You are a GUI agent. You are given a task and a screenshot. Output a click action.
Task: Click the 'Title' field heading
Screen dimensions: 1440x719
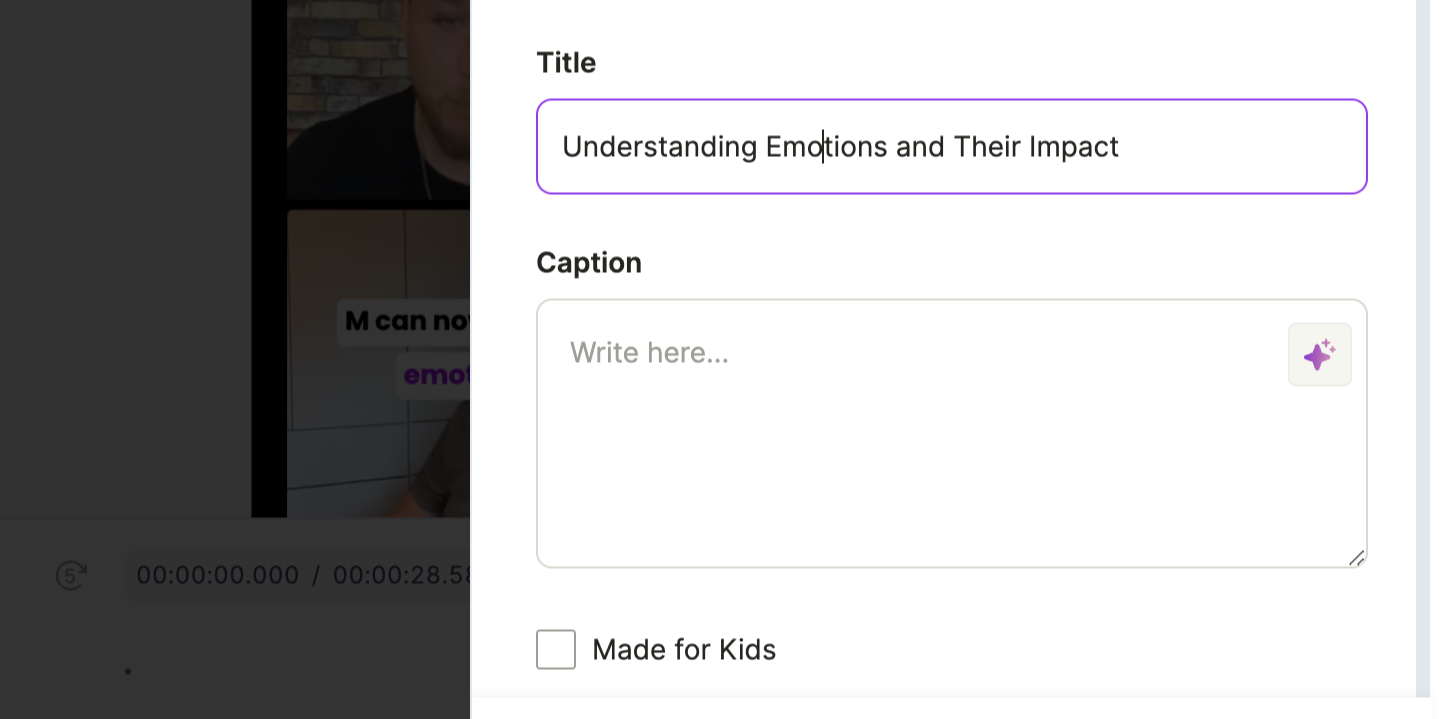click(x=566, y=63)
